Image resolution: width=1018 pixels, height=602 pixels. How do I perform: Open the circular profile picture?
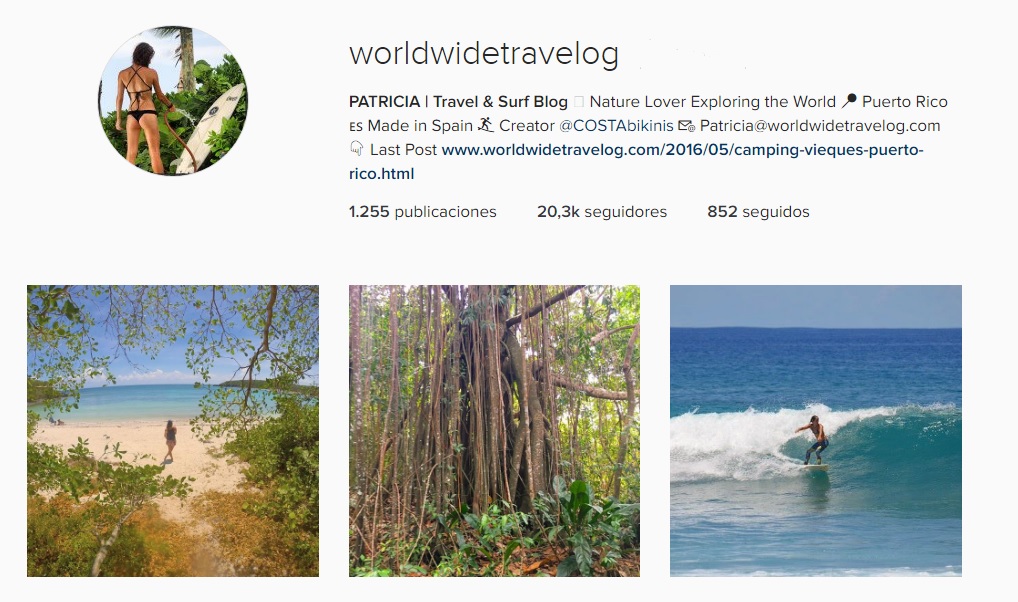[173, 101]
